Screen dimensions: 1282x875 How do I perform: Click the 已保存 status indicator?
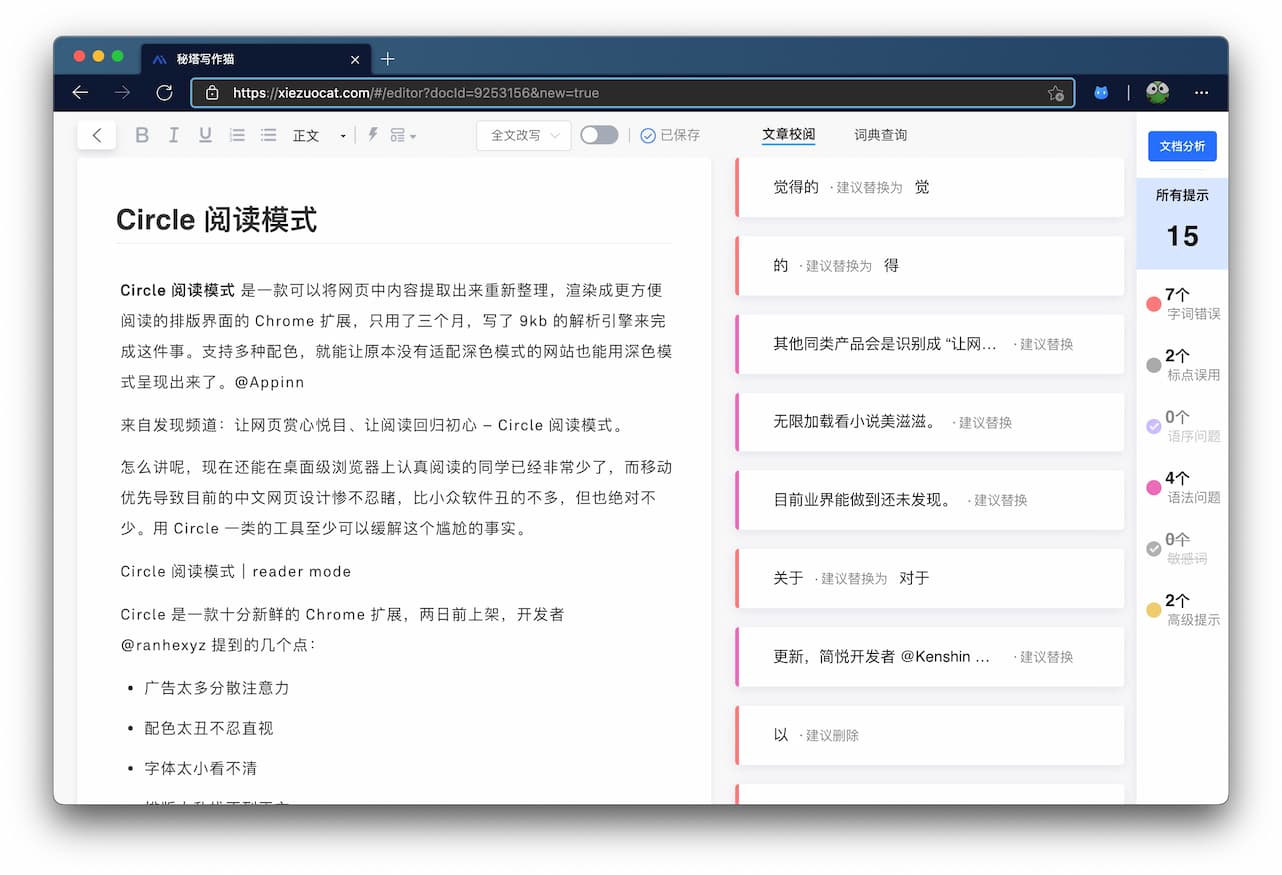670,135
